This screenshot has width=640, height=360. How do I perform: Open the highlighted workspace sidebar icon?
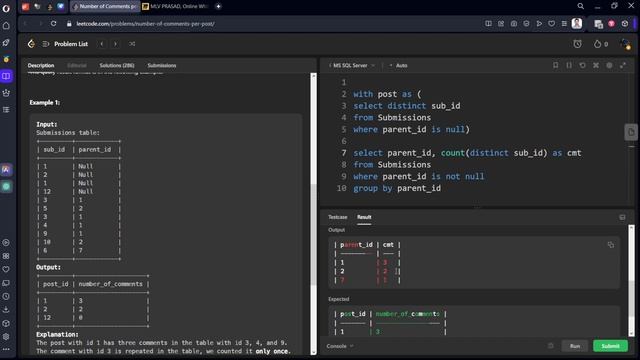[x=6, y=76]
